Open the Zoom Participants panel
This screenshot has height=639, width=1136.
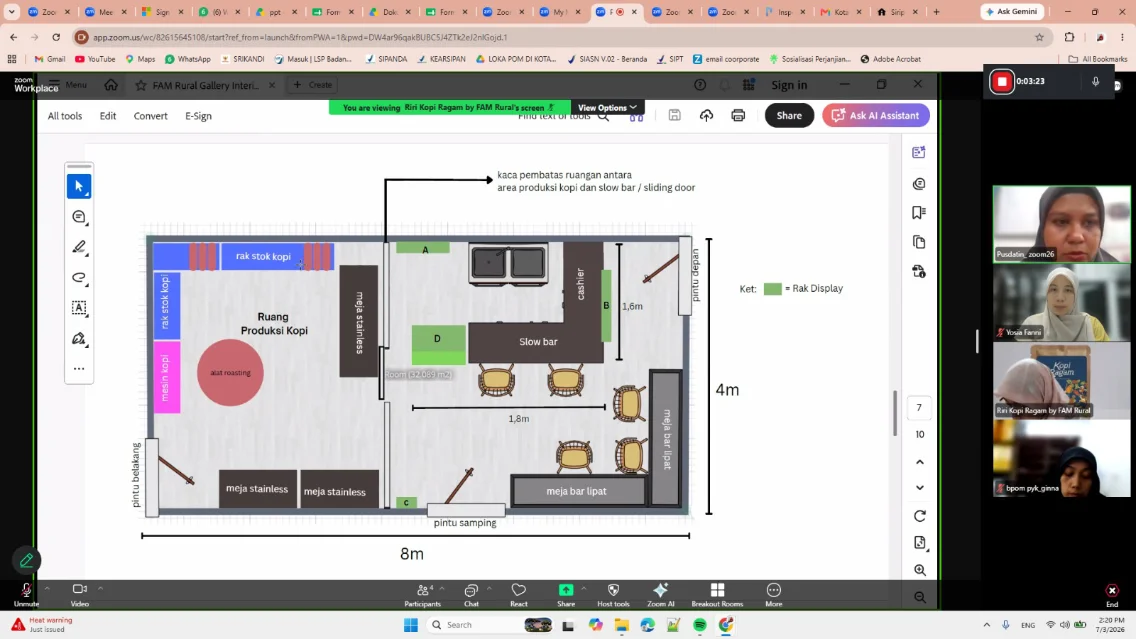422,595
